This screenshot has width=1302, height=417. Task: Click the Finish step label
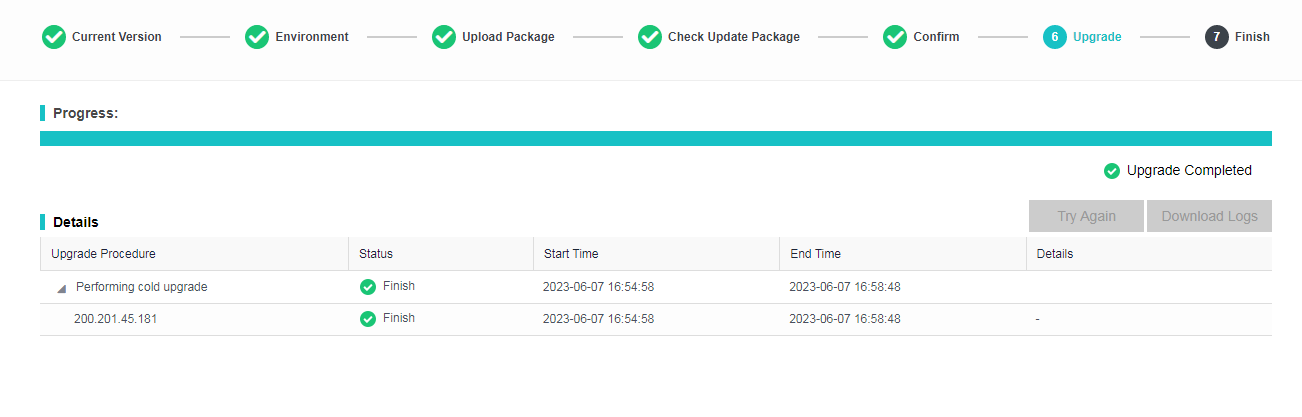(1251, 37)
